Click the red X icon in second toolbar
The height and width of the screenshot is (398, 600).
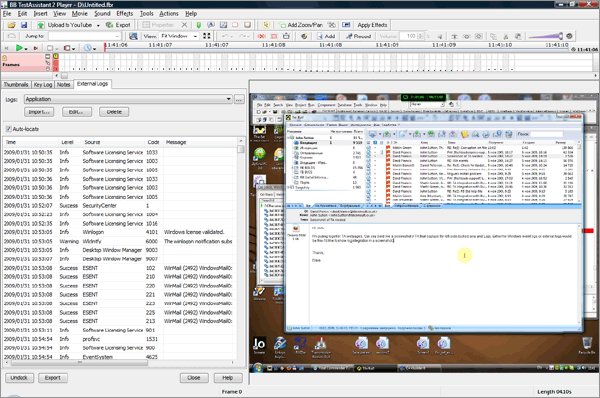[261, 36]
